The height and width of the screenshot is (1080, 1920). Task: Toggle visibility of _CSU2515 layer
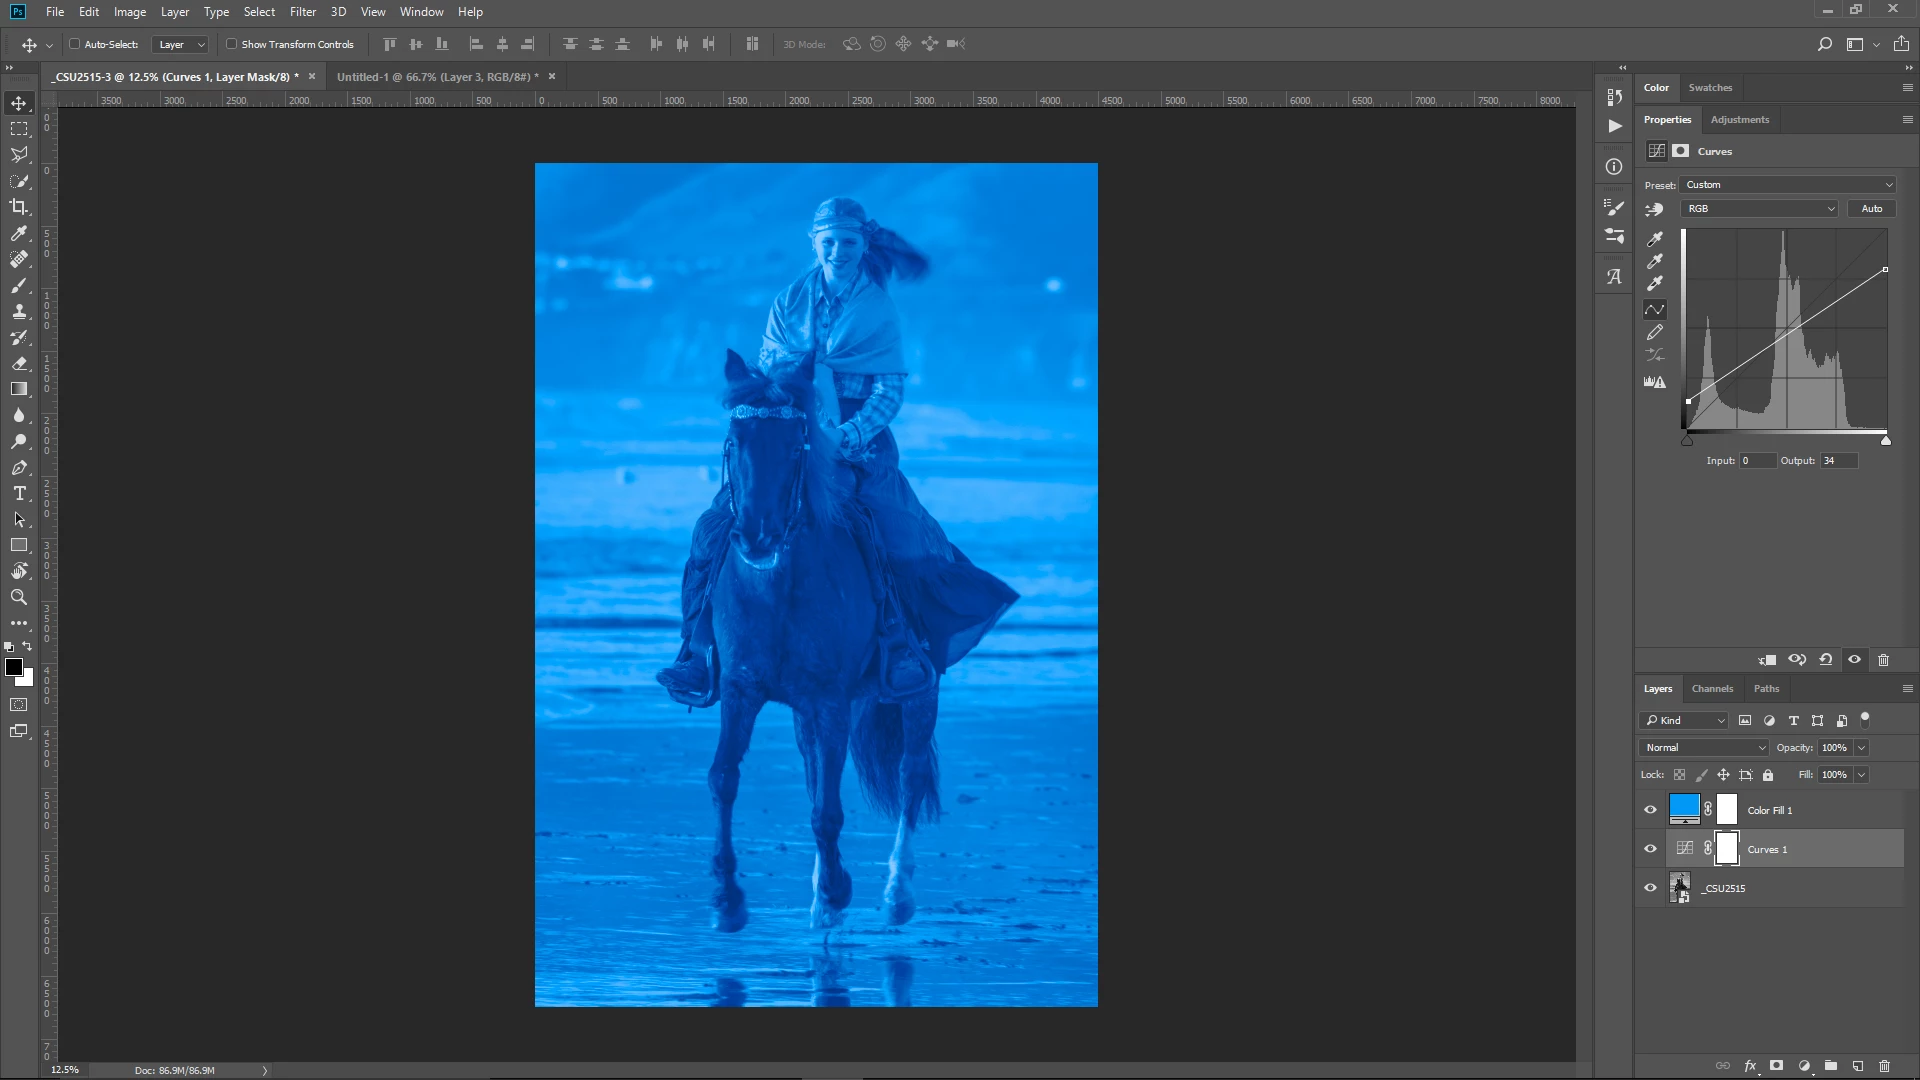(1651, 888)
